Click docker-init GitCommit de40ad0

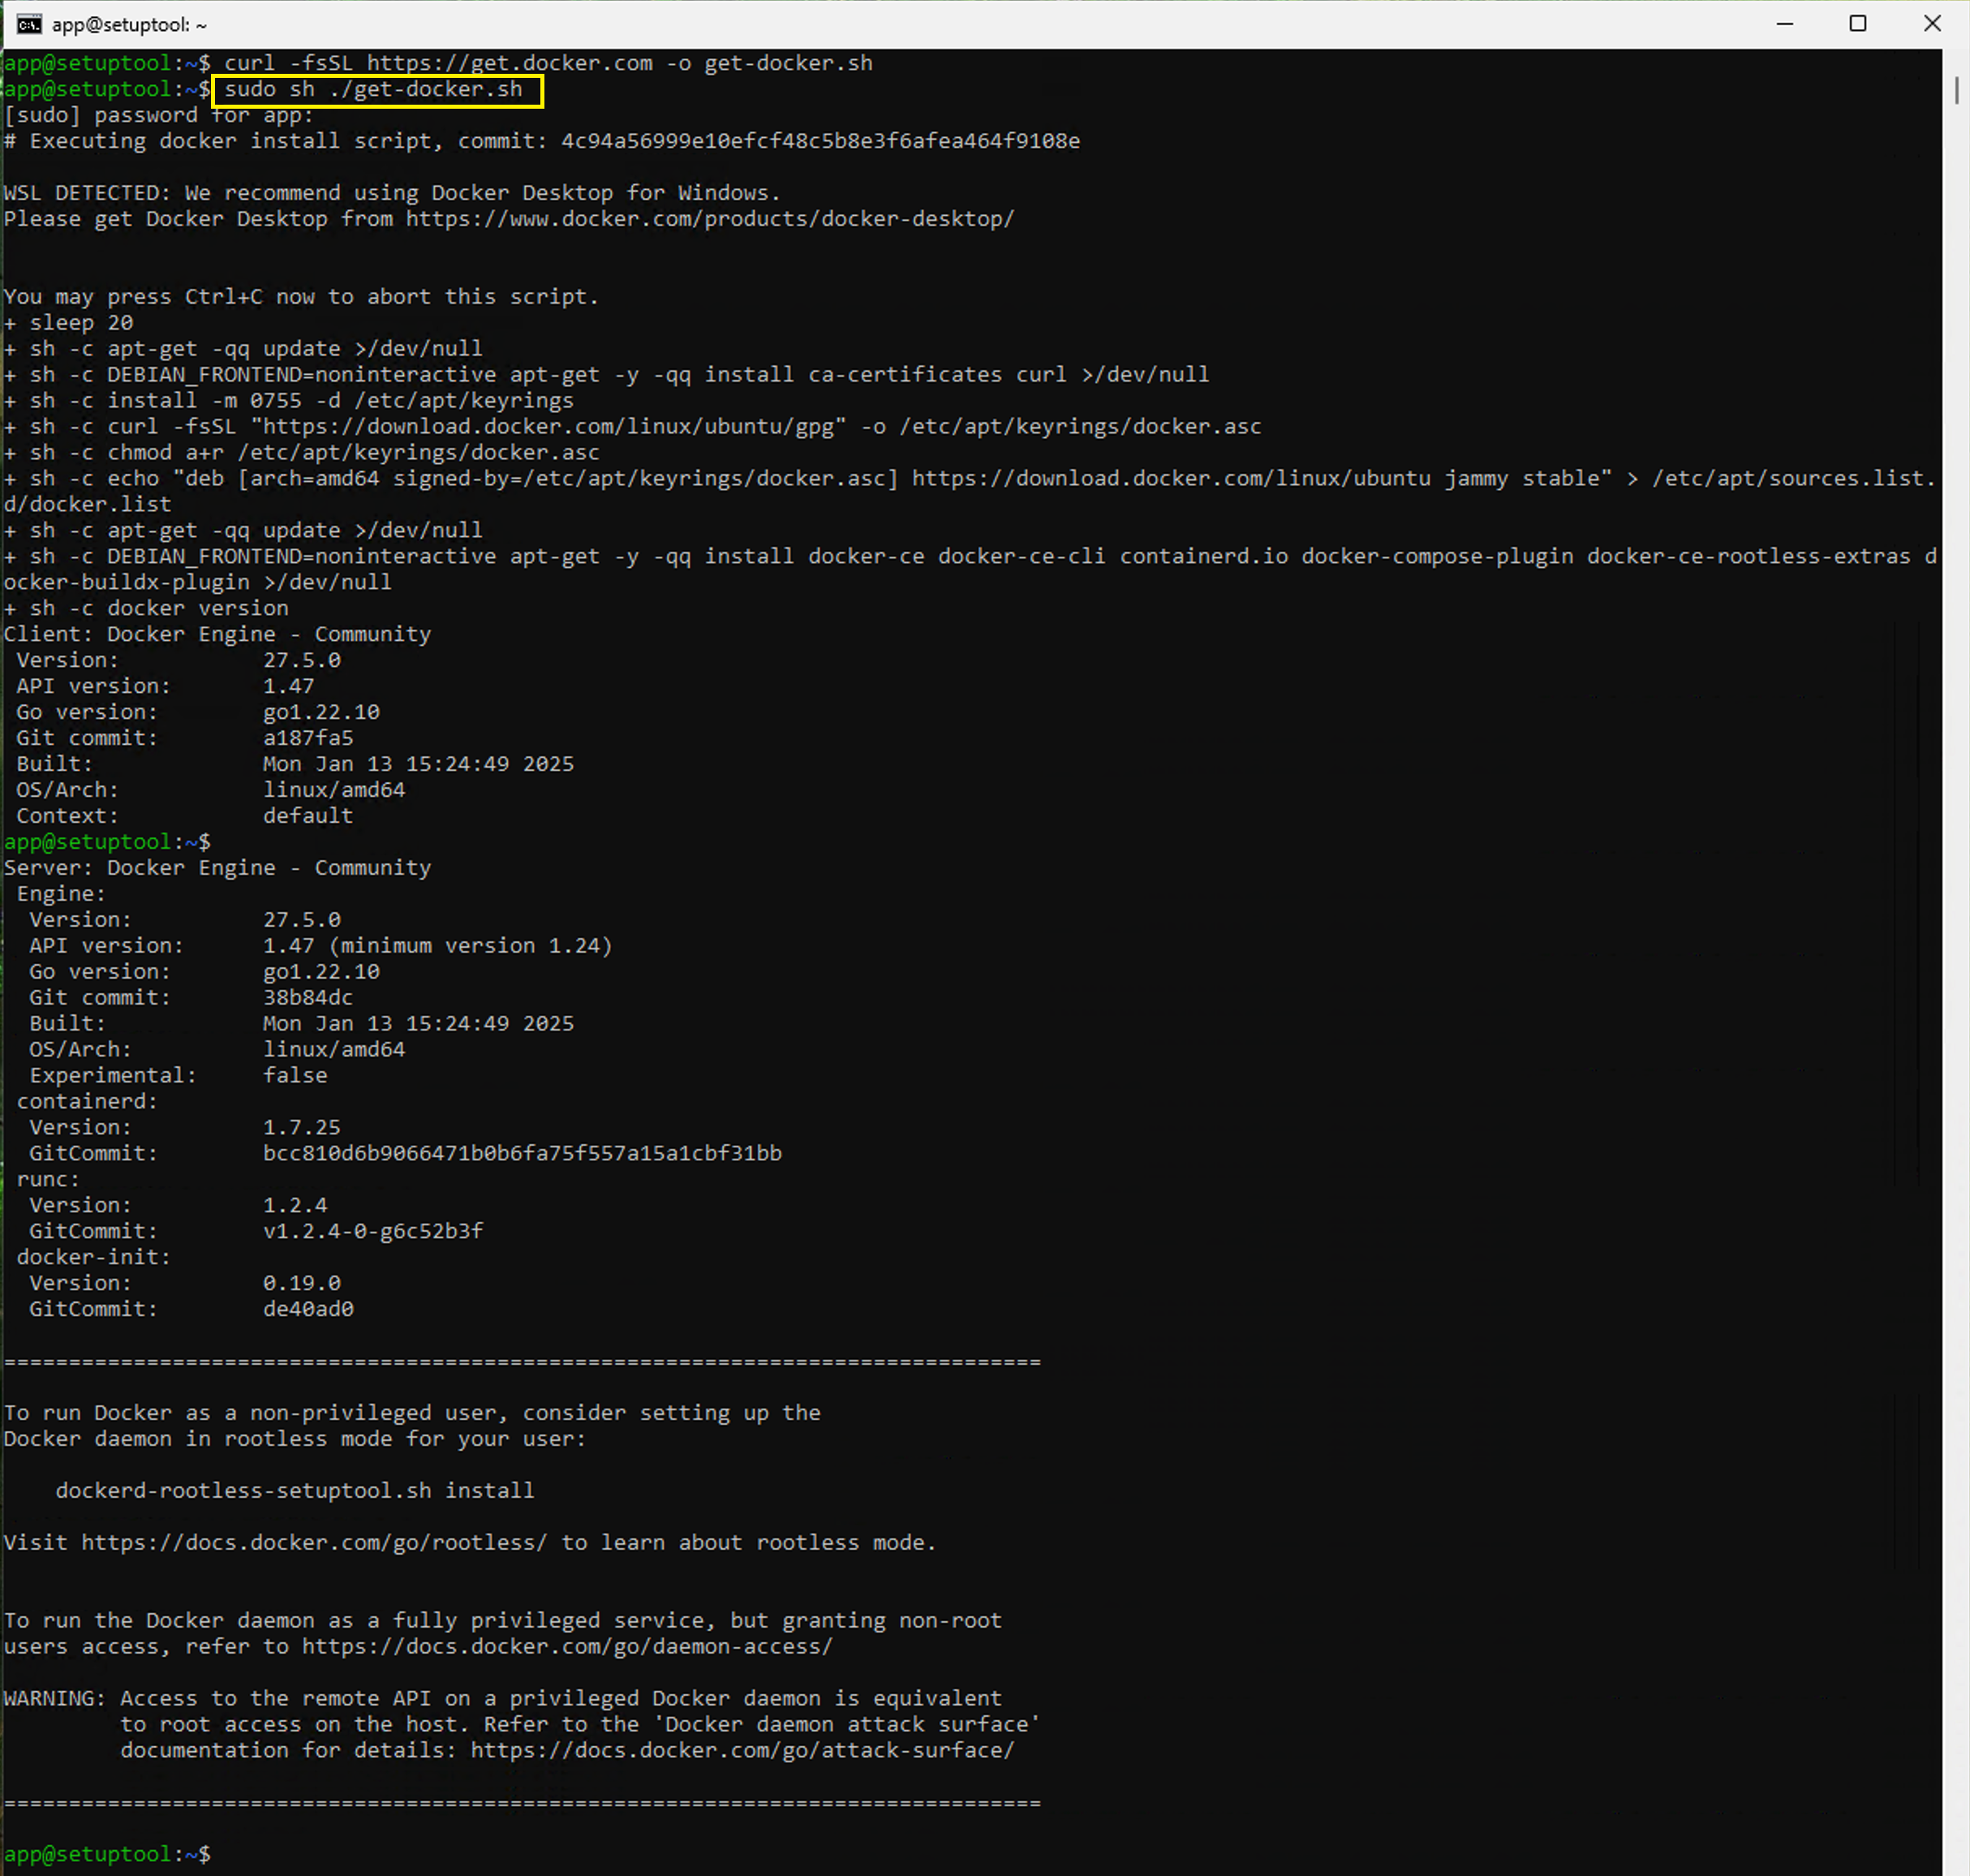click(308, 1310)
